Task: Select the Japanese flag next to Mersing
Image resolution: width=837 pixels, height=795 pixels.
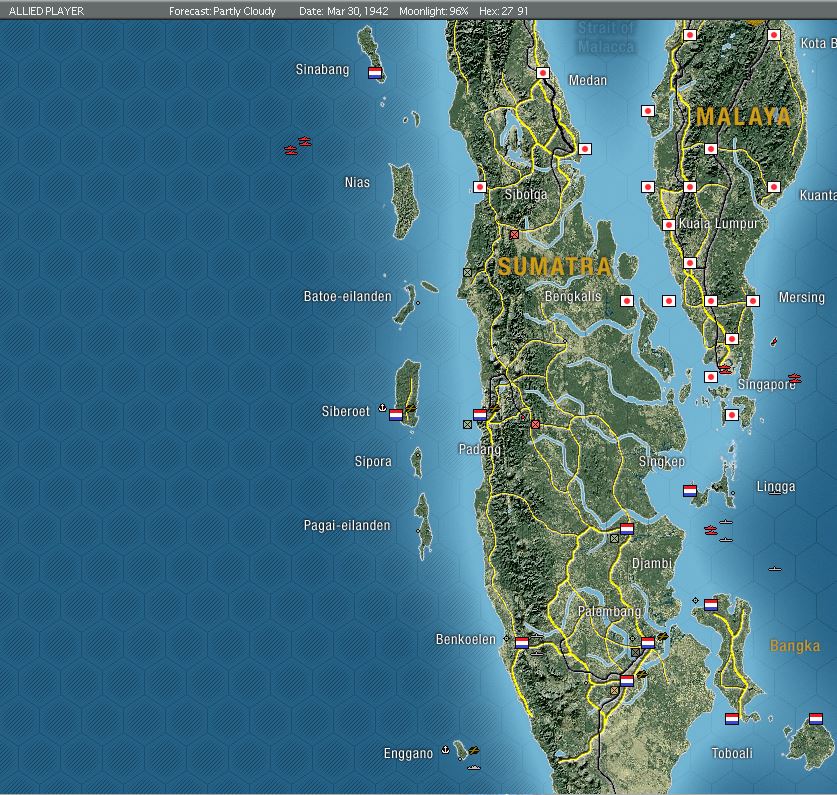Action: (x=753, y=301)
